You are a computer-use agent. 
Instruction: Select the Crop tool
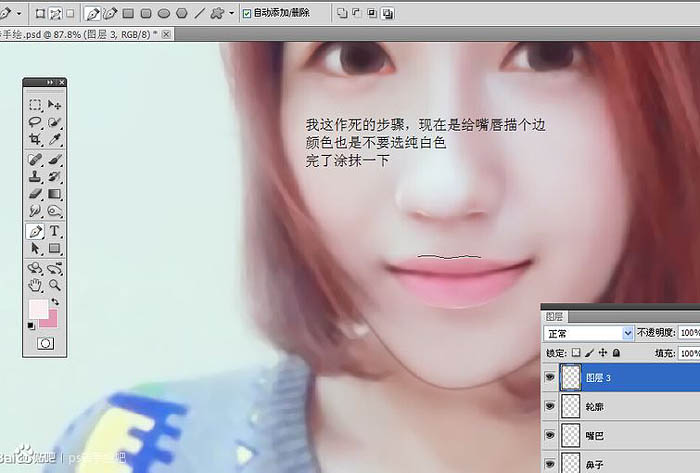tap(35, 139)
